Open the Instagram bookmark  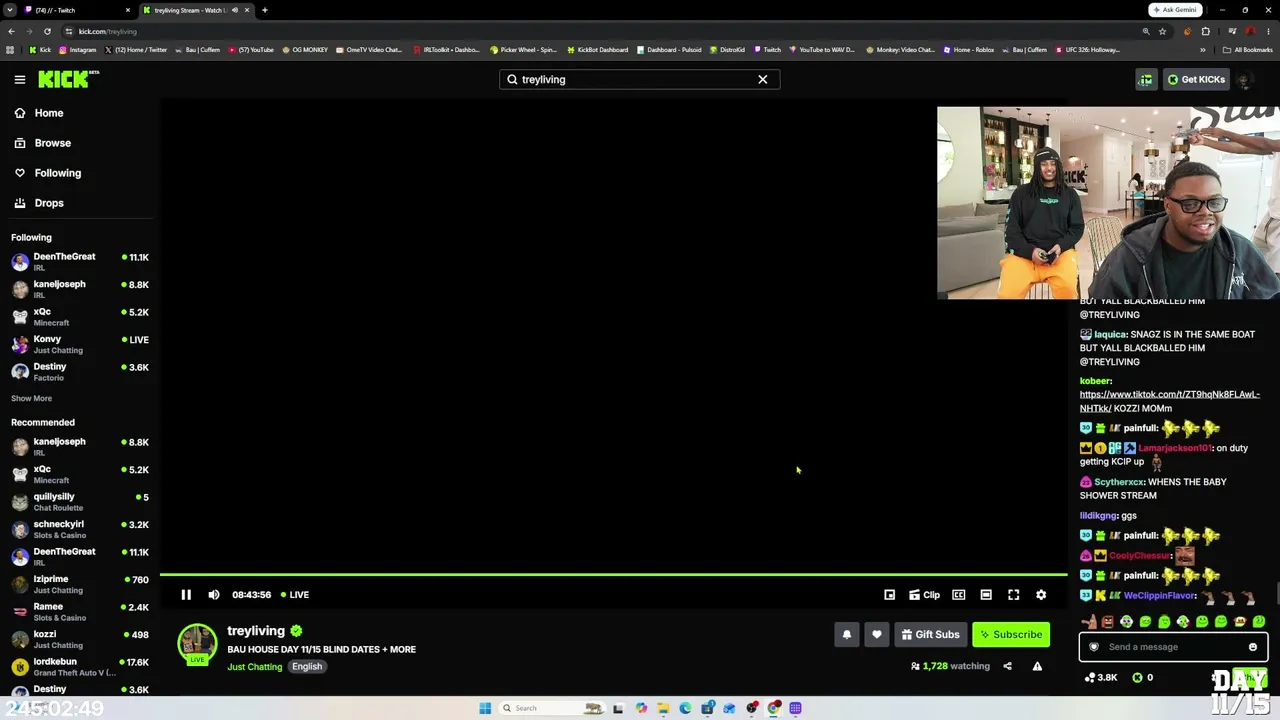(x=78, y=50)
